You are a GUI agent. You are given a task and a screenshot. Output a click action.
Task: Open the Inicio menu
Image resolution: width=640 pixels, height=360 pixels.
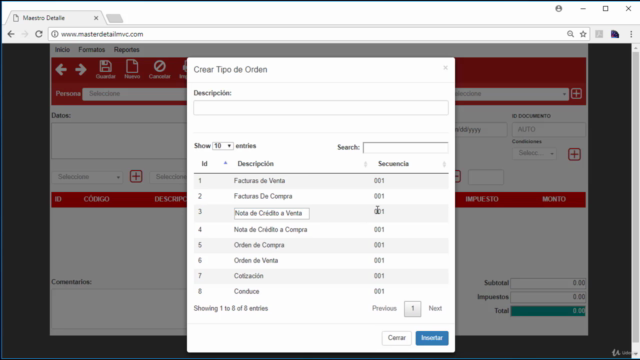pyautogui.click(x=62, y=50)
